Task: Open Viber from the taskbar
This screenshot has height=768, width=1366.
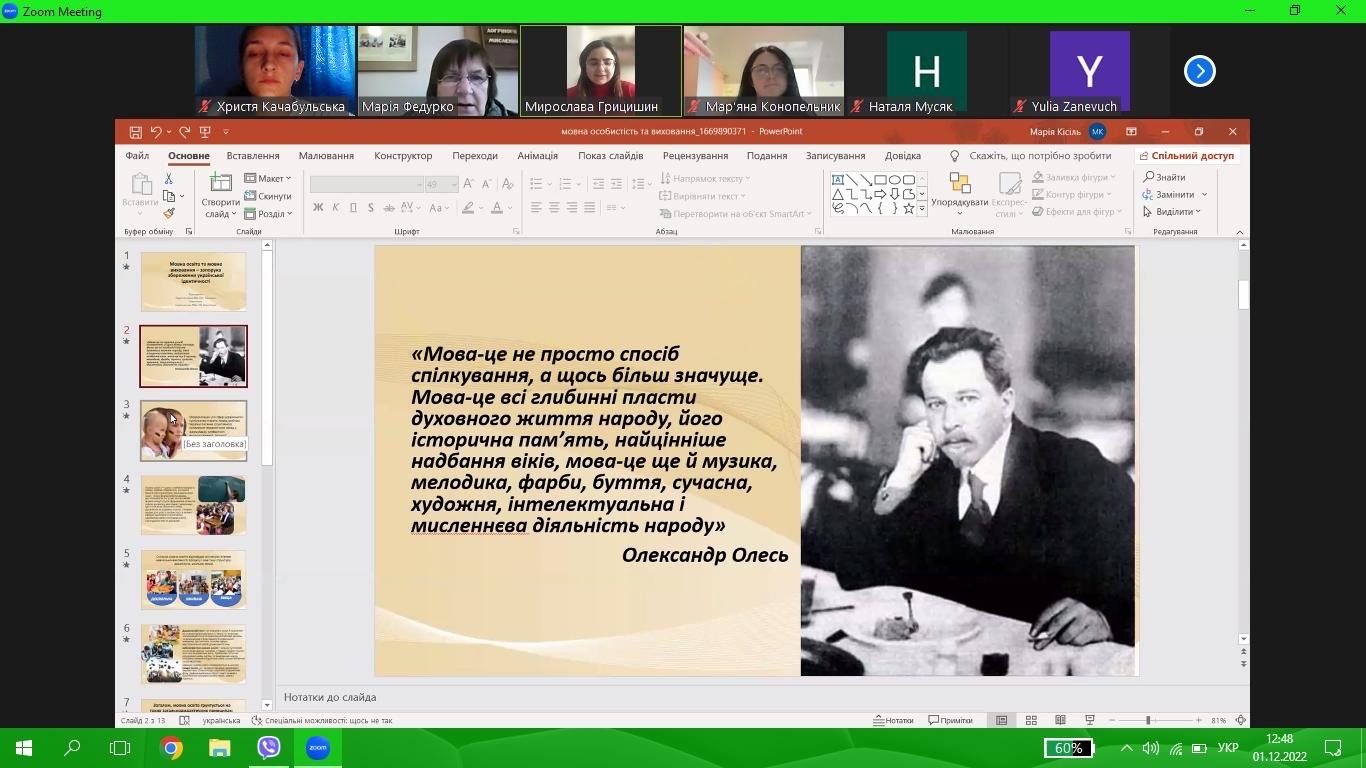Action: click(x=269, y=748)
